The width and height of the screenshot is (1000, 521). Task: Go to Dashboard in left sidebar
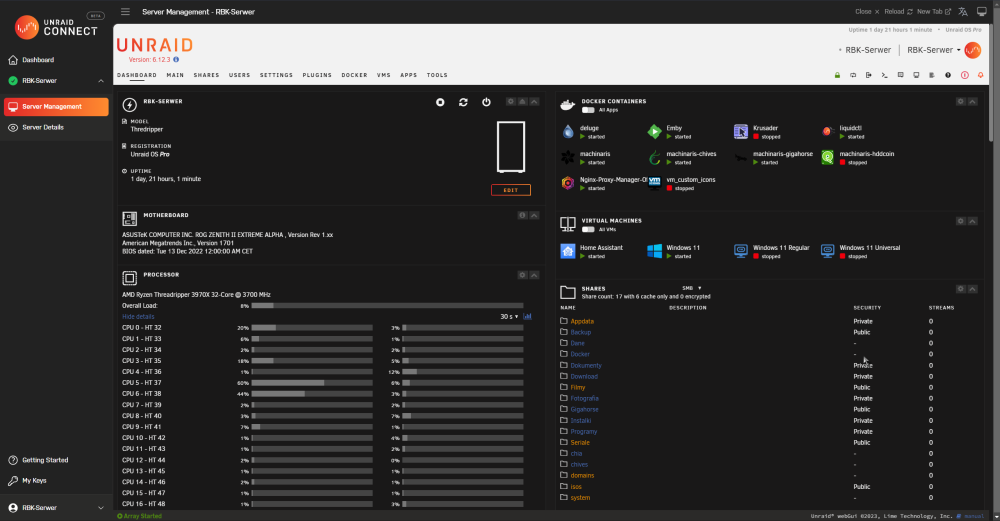(31, 60)
